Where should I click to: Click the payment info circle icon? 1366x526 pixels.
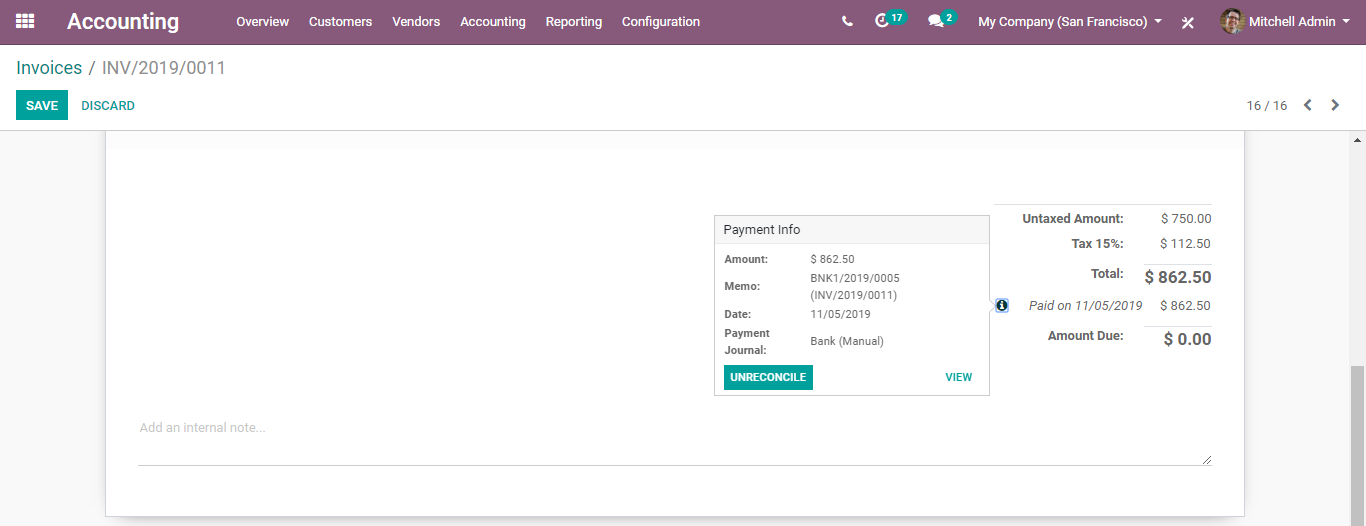(x=1002, y=306)
